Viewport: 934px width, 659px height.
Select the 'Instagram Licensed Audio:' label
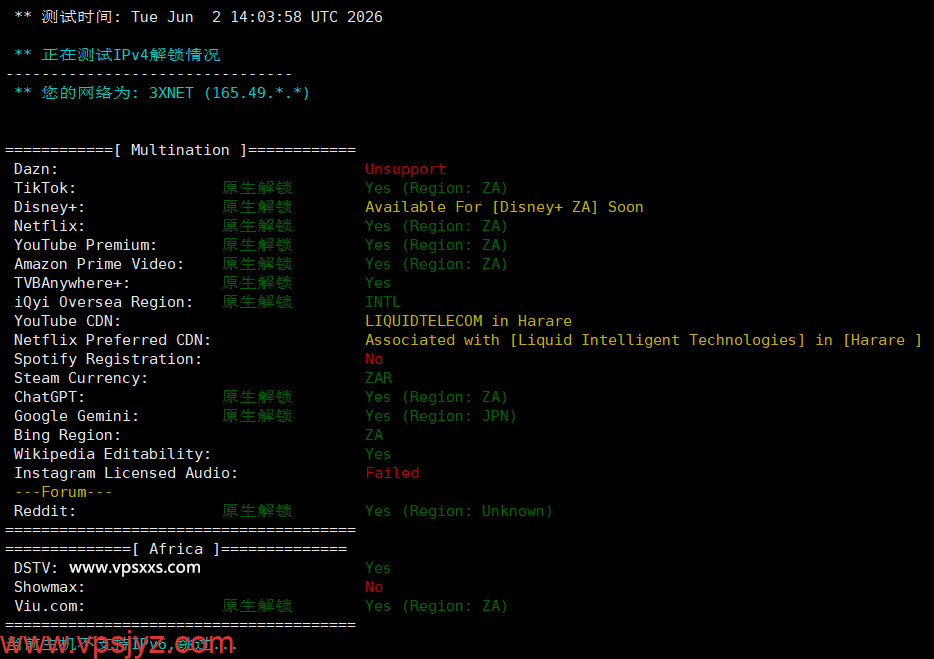pos(126,474)
